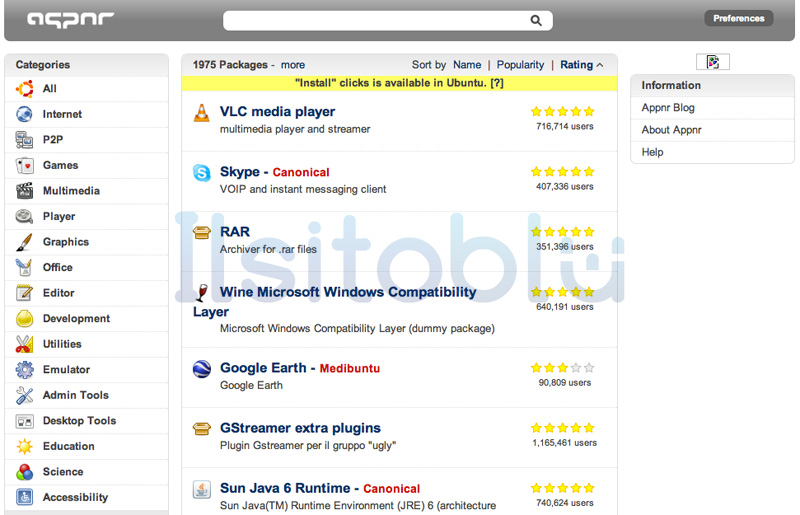800x515 pixels.
Task: Click the Wine glass icon
Action: click(201, 292)
